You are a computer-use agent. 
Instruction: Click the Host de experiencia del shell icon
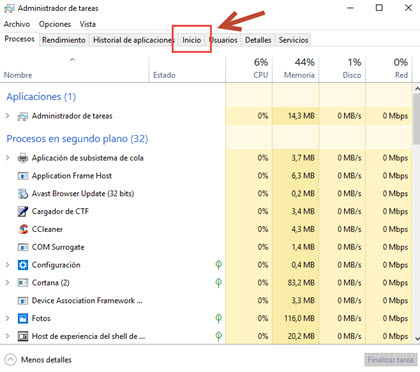coord(23,336)
